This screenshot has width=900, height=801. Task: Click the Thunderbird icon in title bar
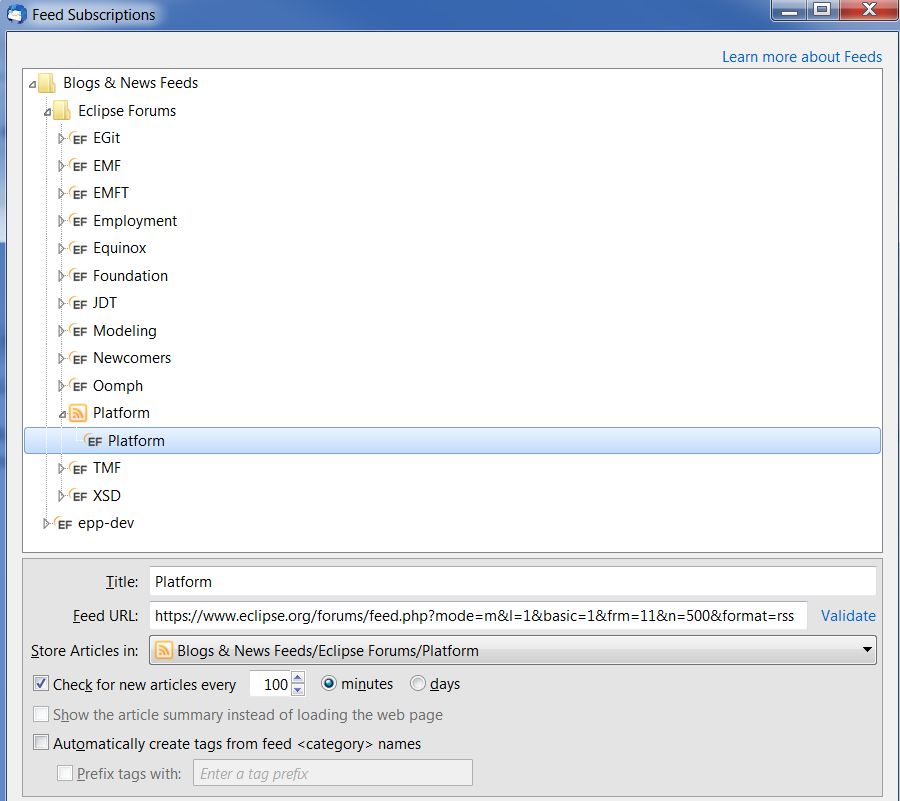coord(17,14)
